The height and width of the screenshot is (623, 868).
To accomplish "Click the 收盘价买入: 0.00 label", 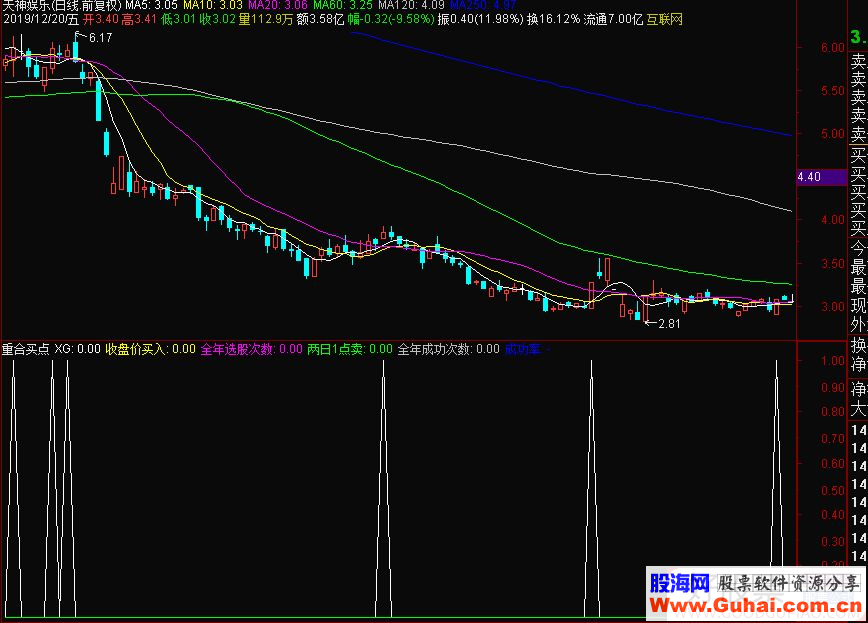I will coord(151,349).
